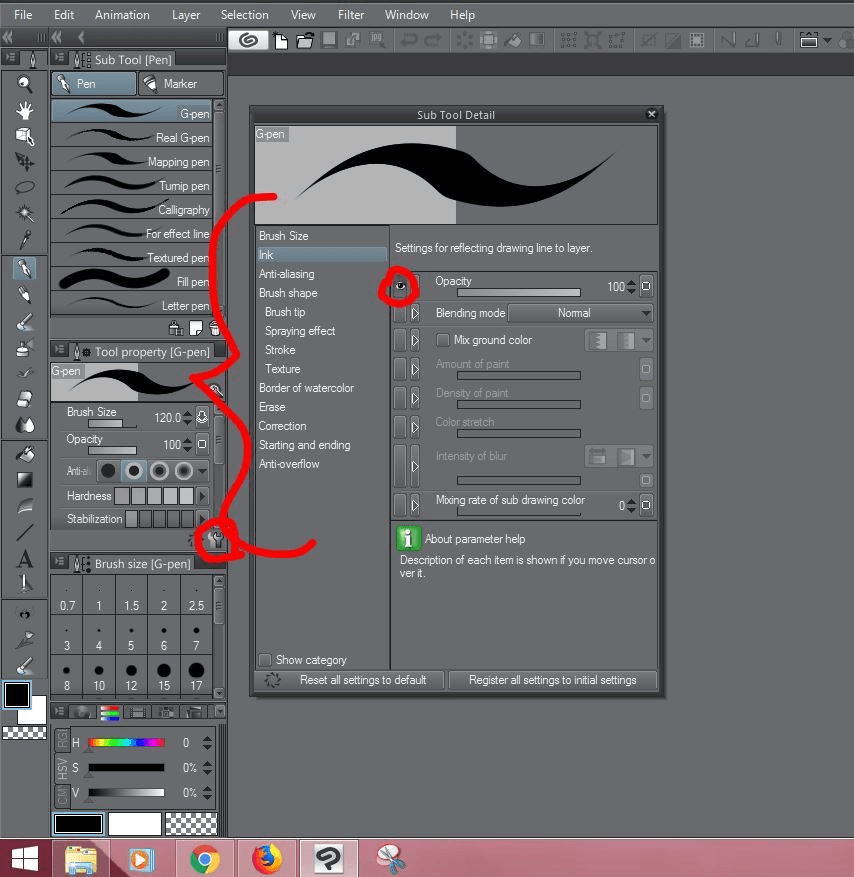Click Brush Size value stepper in Tool property
This screenshot has height=877, width=854.
coord(187,418)
